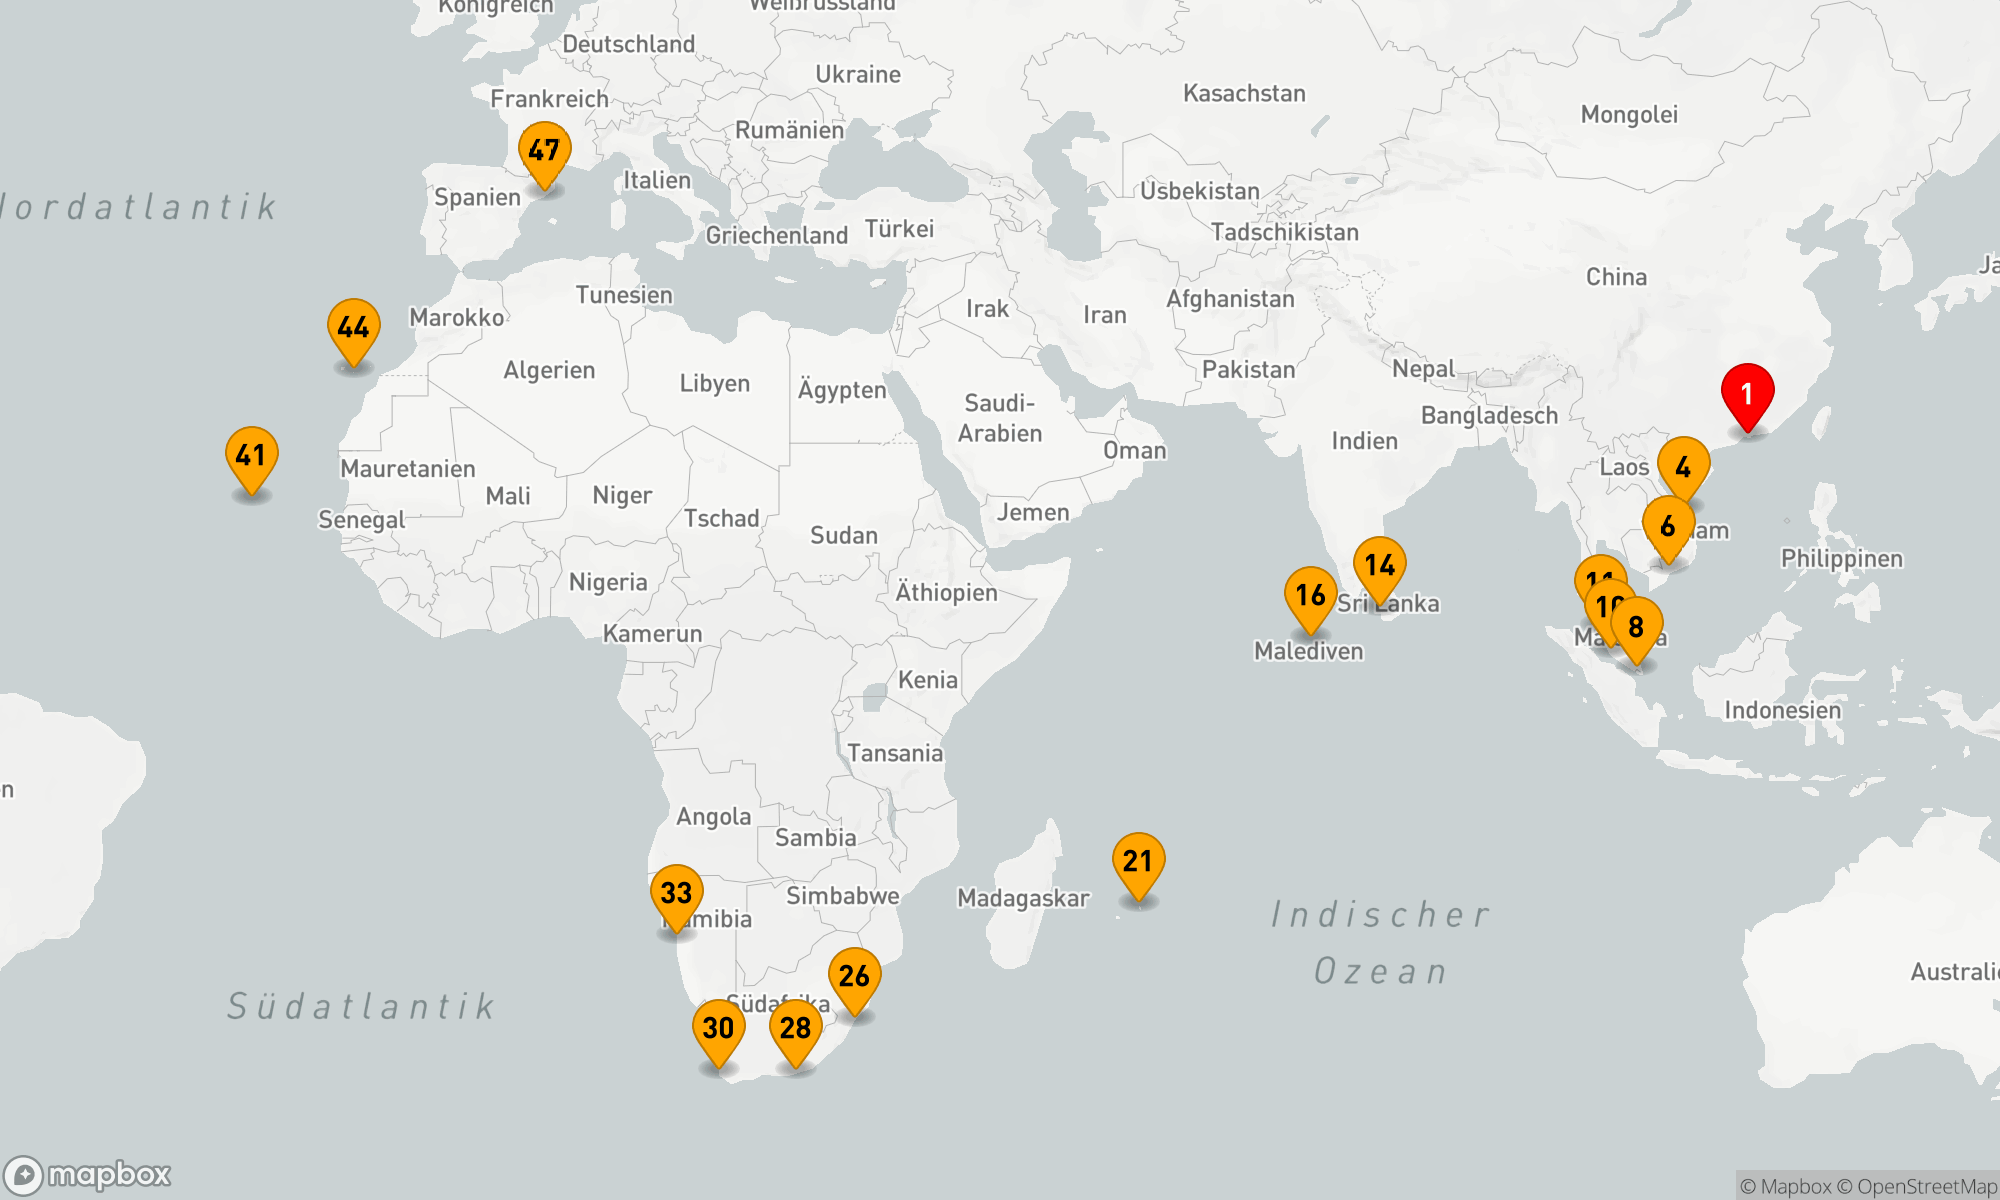Open marker 16 at the Maldives
2000x1200 pixels.
point(1310,595)
